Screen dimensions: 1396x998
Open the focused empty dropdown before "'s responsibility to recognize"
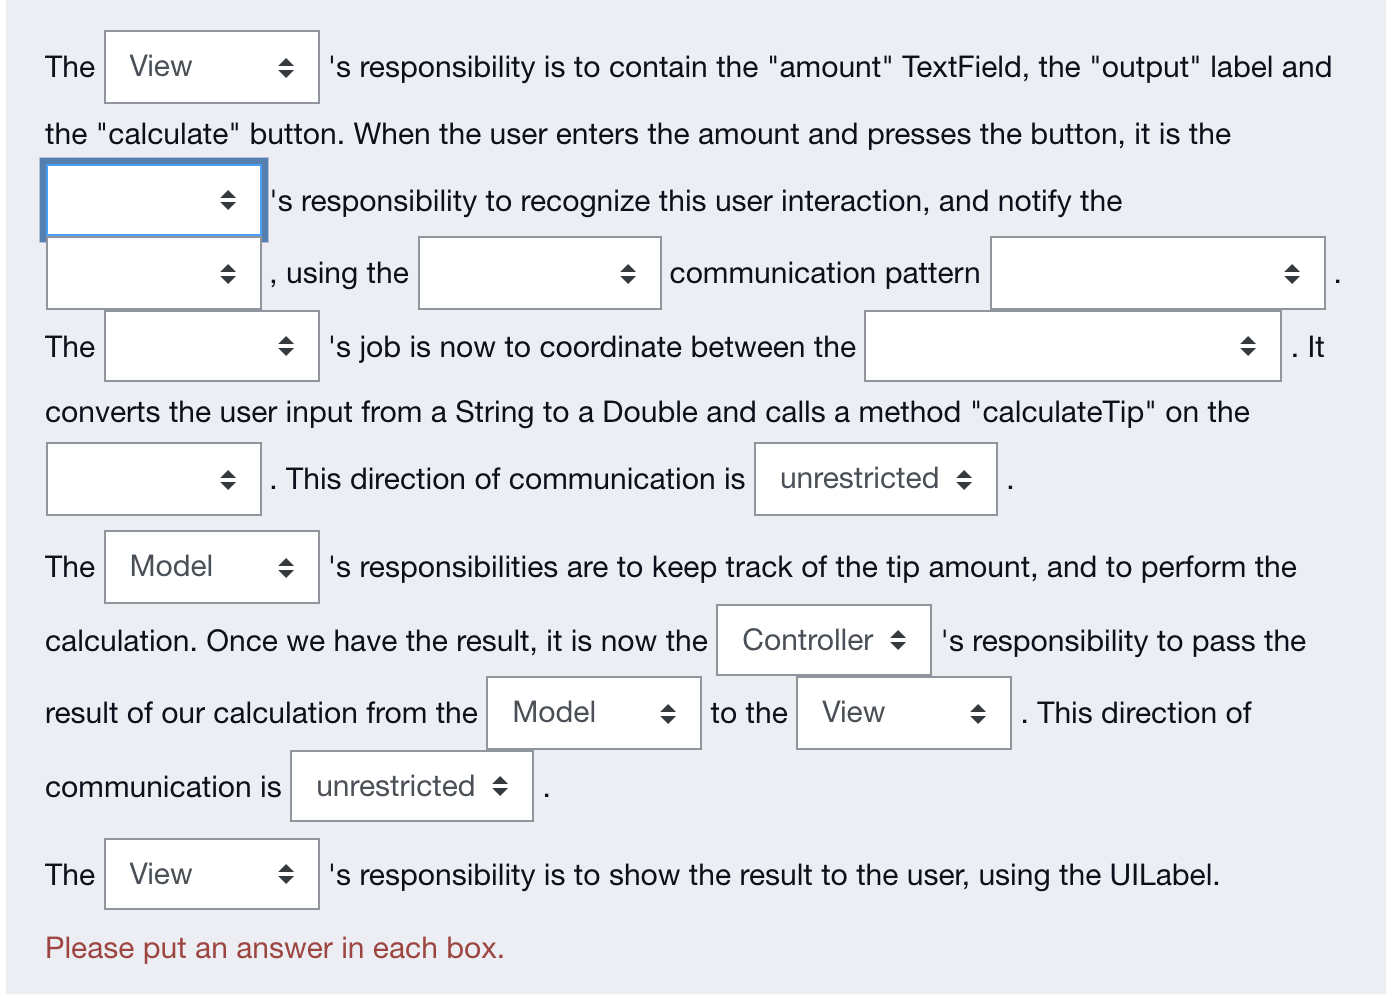tap(154, 201)
